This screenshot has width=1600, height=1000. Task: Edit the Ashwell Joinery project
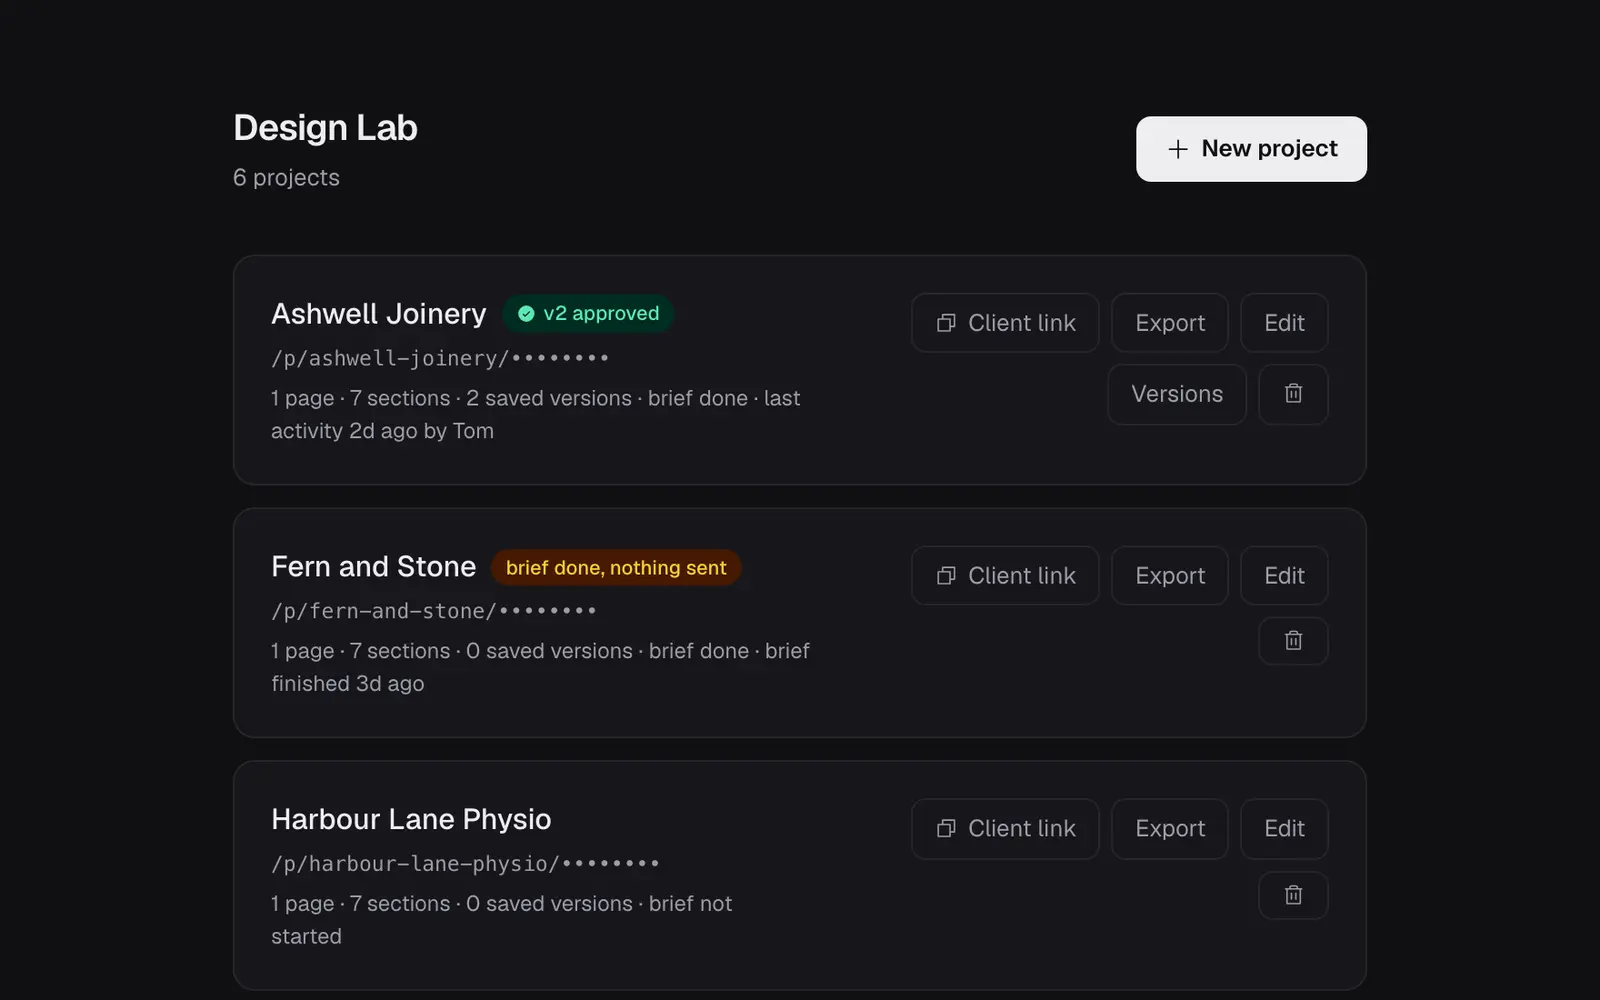click(1284, 323)
